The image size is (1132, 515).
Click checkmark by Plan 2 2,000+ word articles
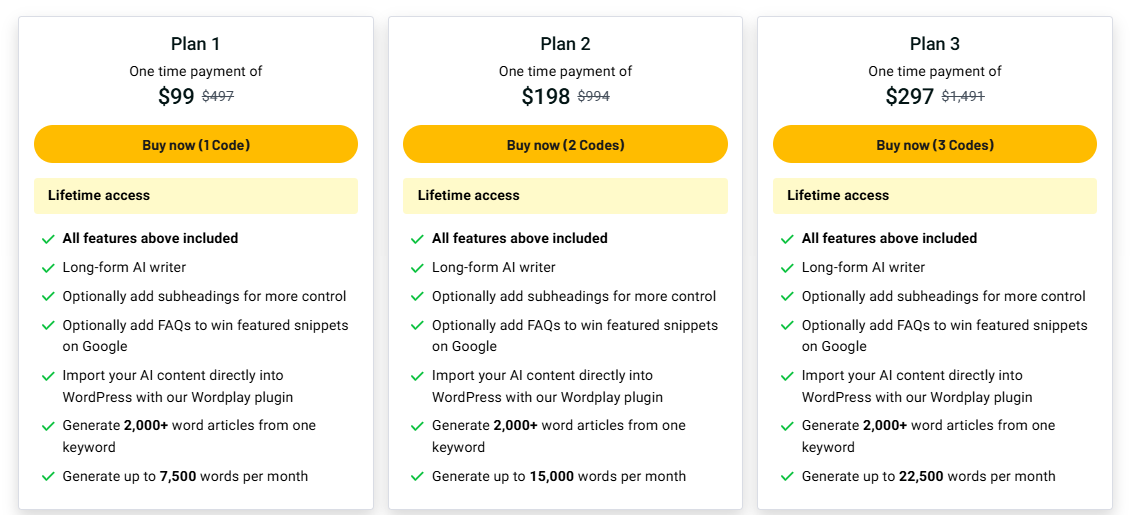coord(417,426)
